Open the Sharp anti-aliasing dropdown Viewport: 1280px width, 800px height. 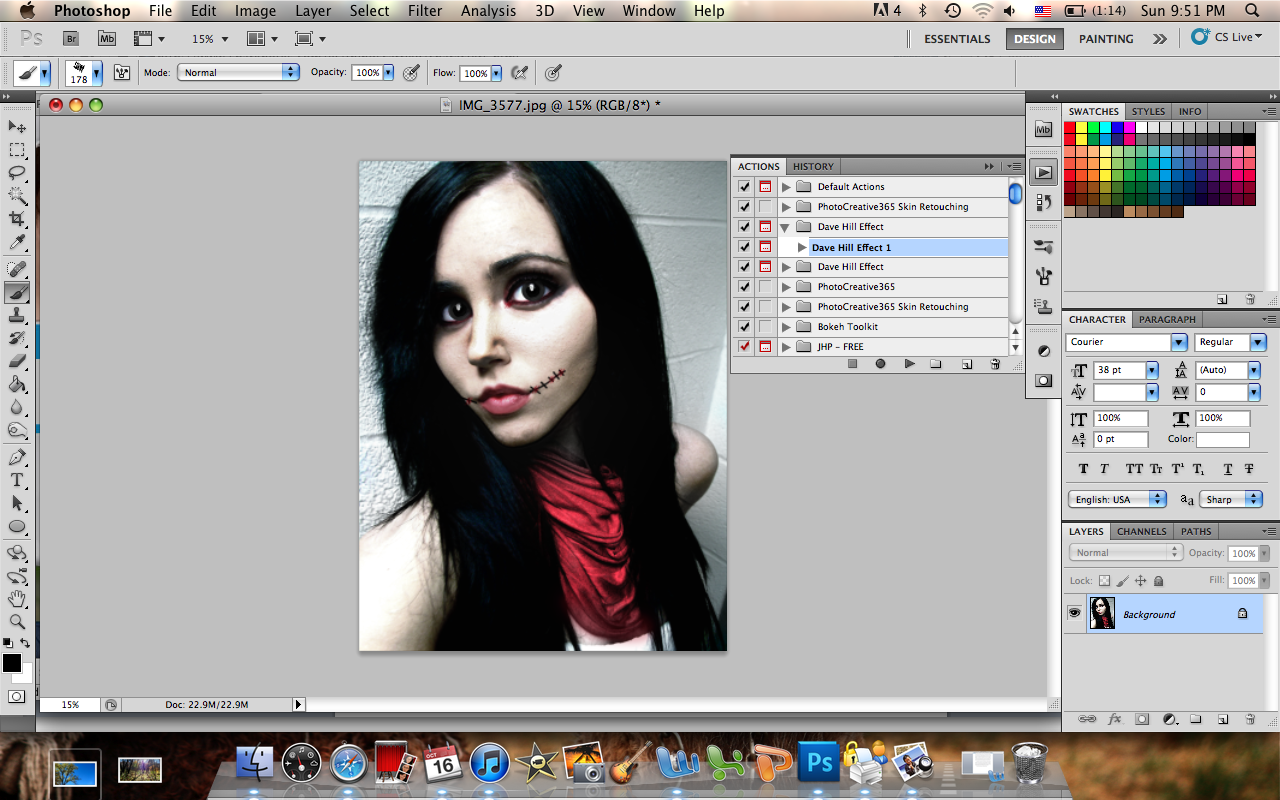click(1233, 499)
